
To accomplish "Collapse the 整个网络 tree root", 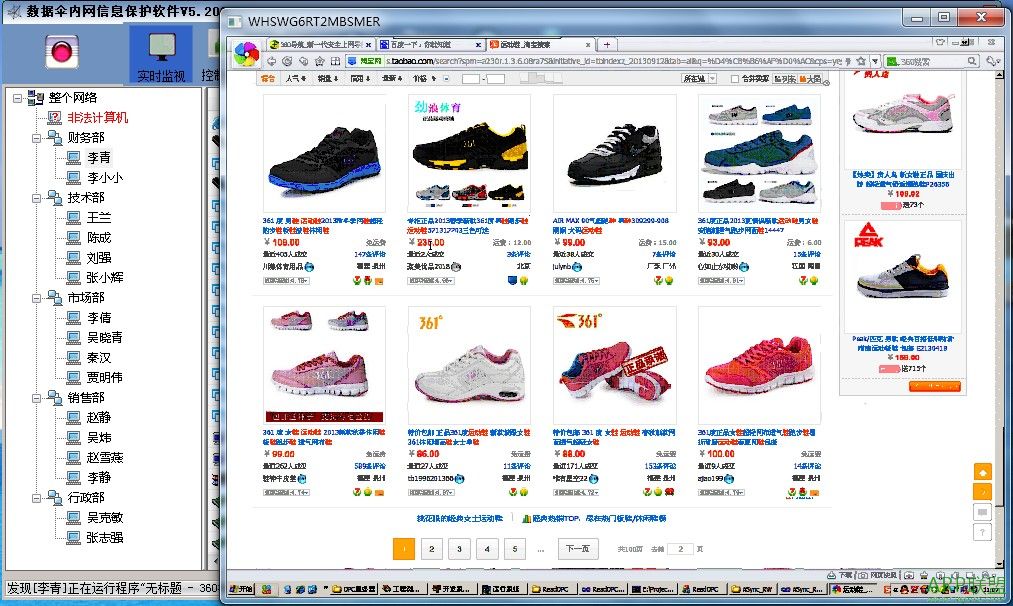I will [18, 98].
